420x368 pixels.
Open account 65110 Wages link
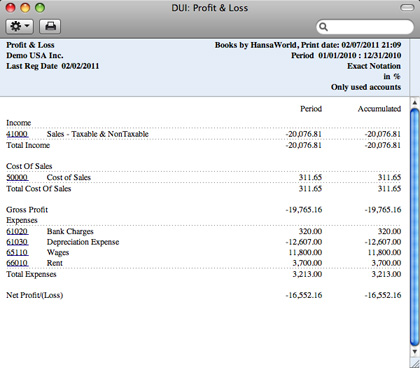17,252
